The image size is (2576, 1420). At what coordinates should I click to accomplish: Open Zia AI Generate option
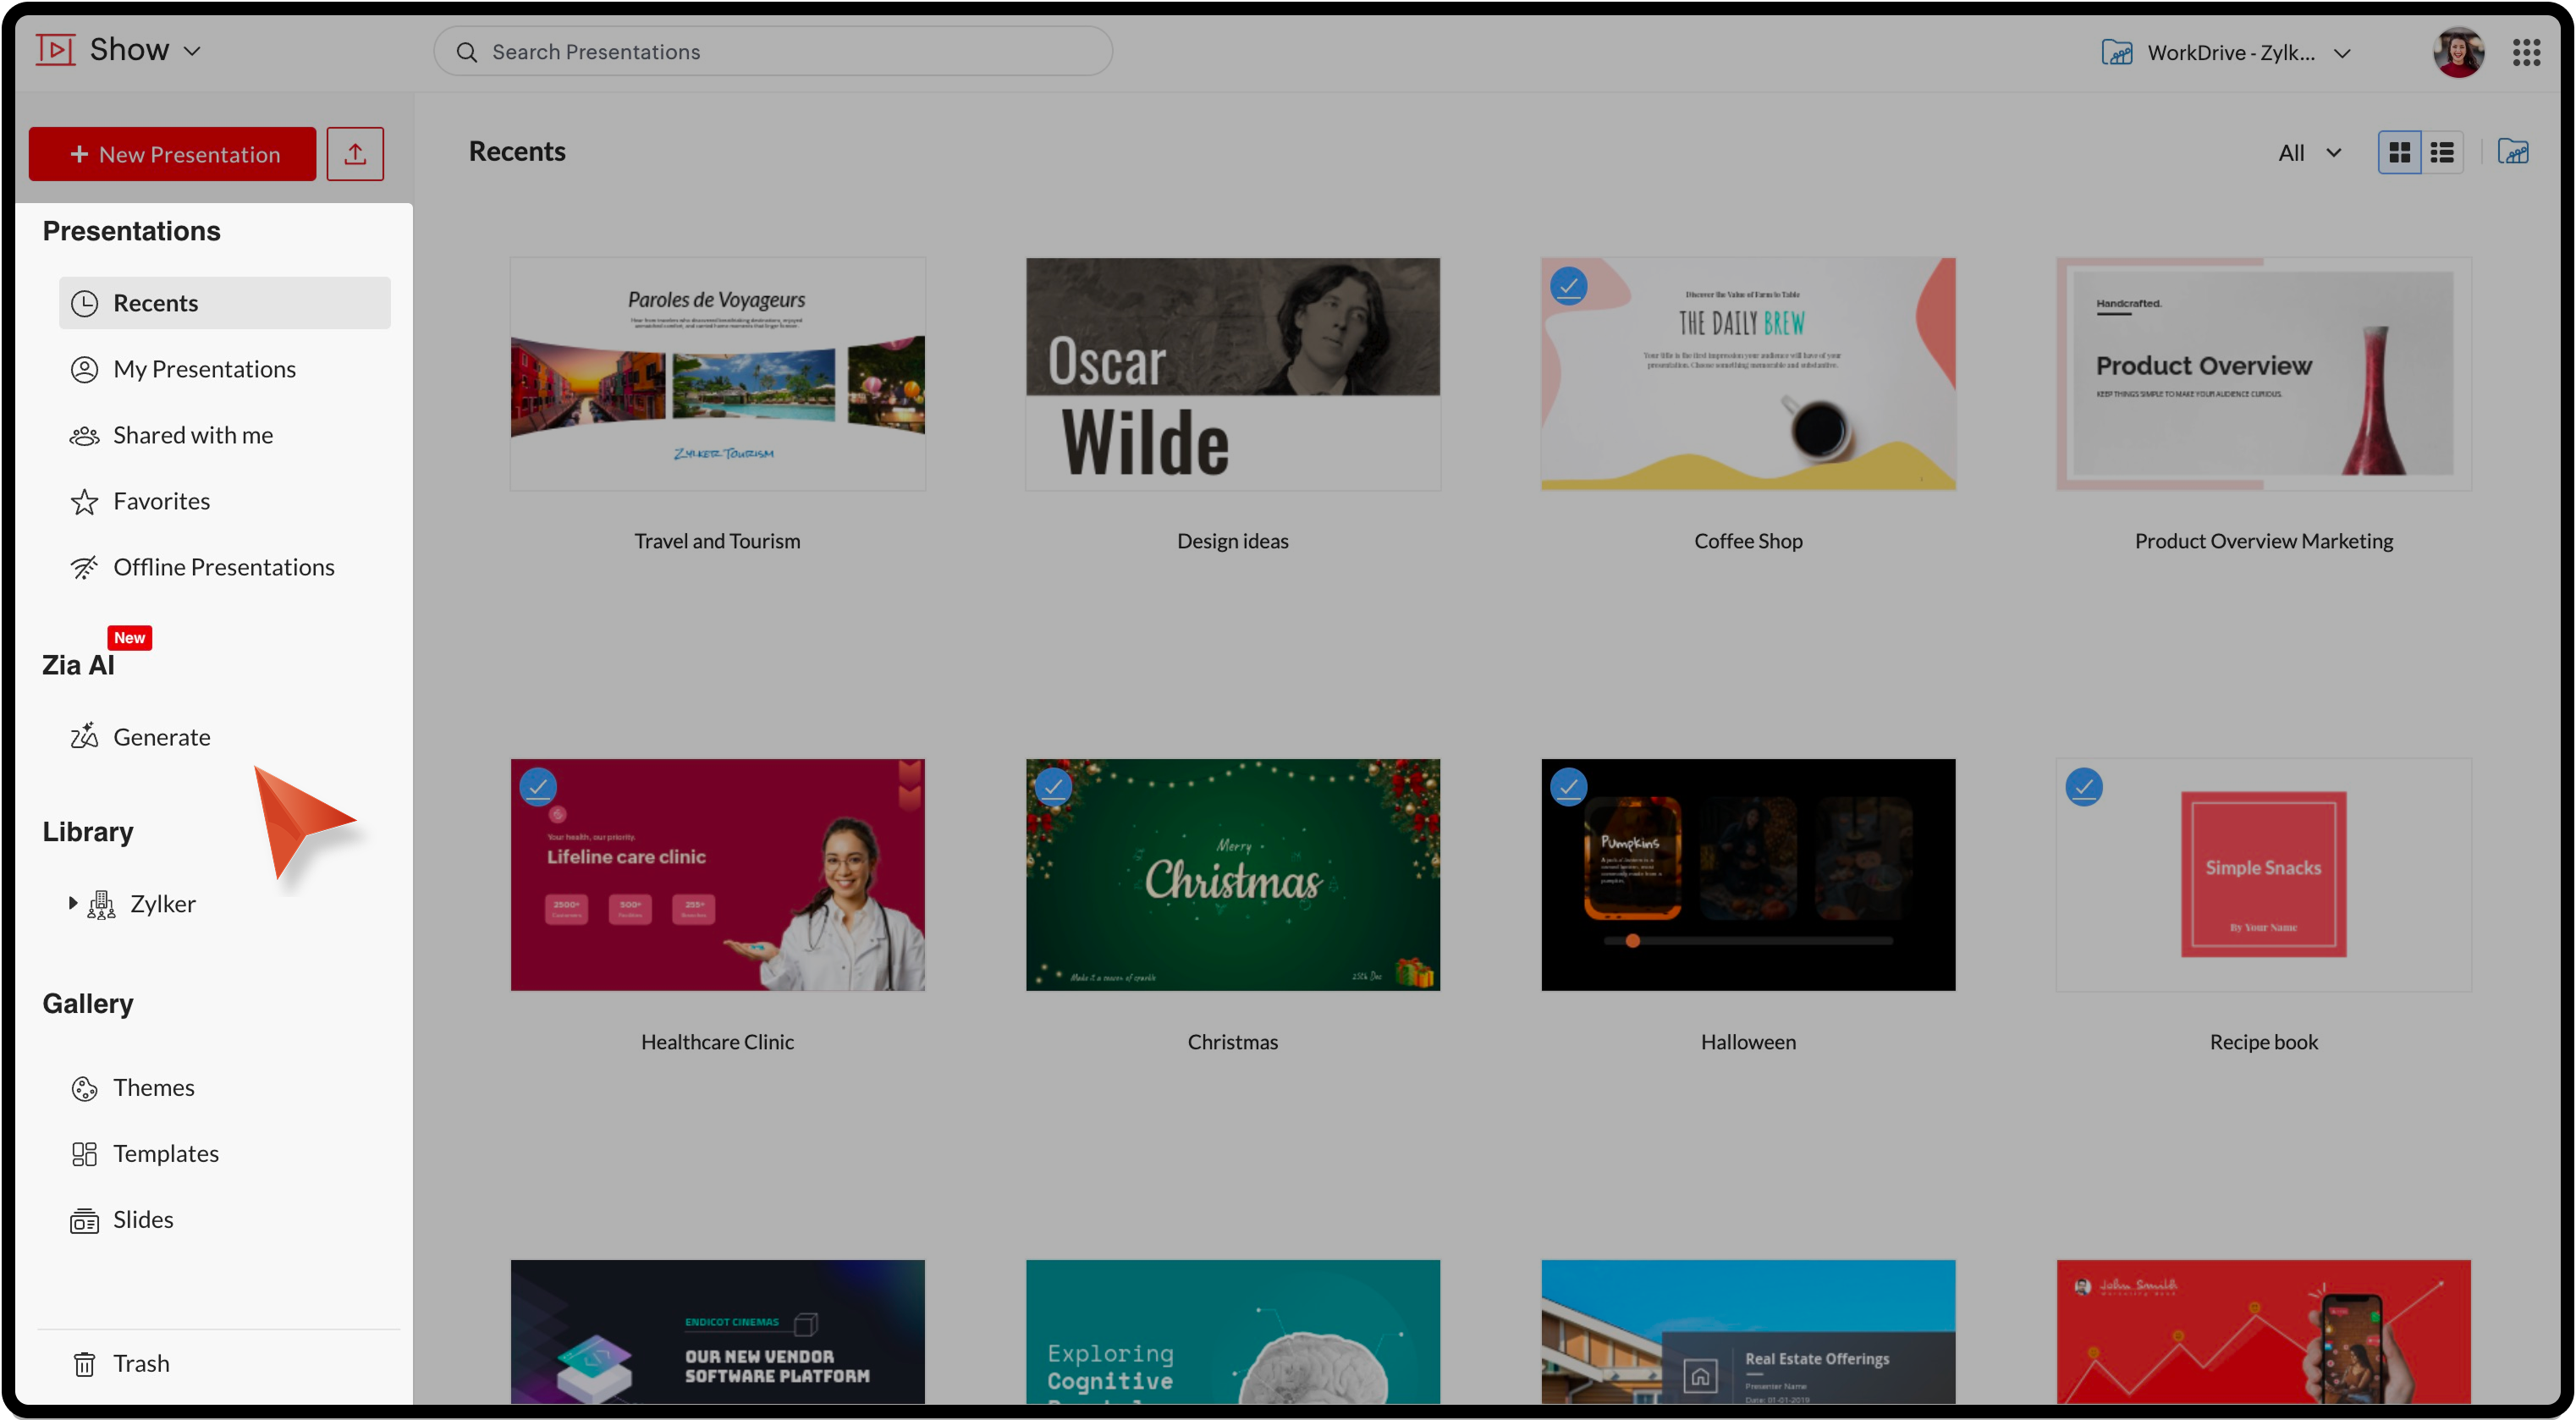(x=160, y=737)
